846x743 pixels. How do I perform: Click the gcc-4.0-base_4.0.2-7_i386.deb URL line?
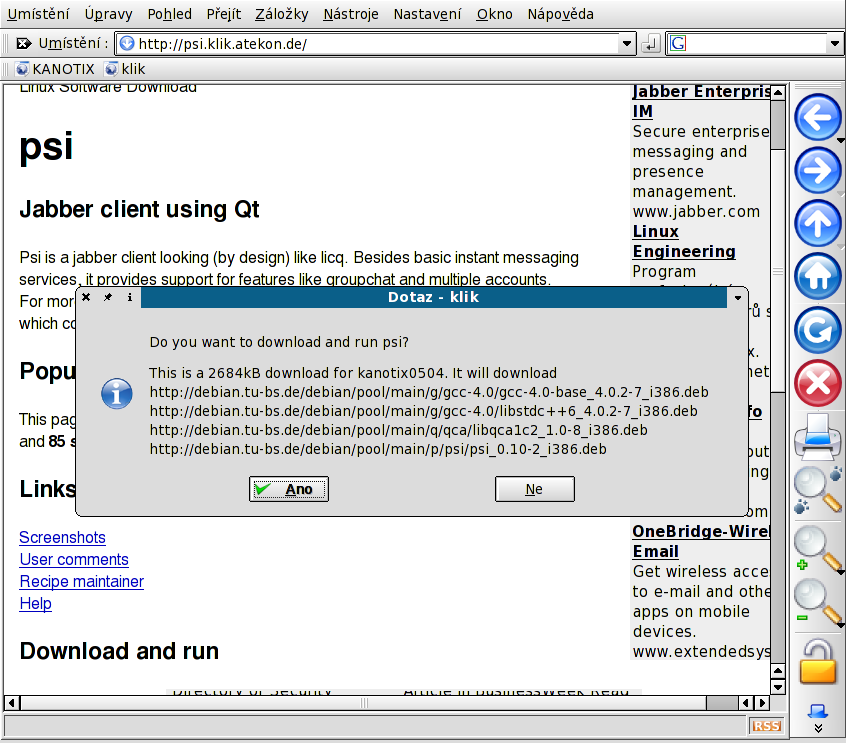click(429, 392)
